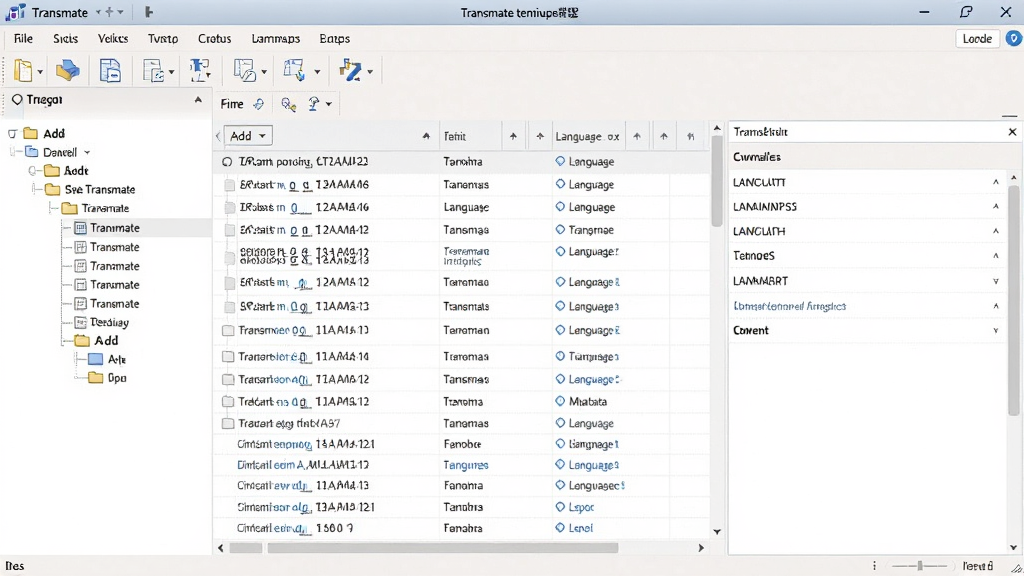Open the Add dropdown in the table header
Viewport: 1024px width, 576px height.
(248, 136)
